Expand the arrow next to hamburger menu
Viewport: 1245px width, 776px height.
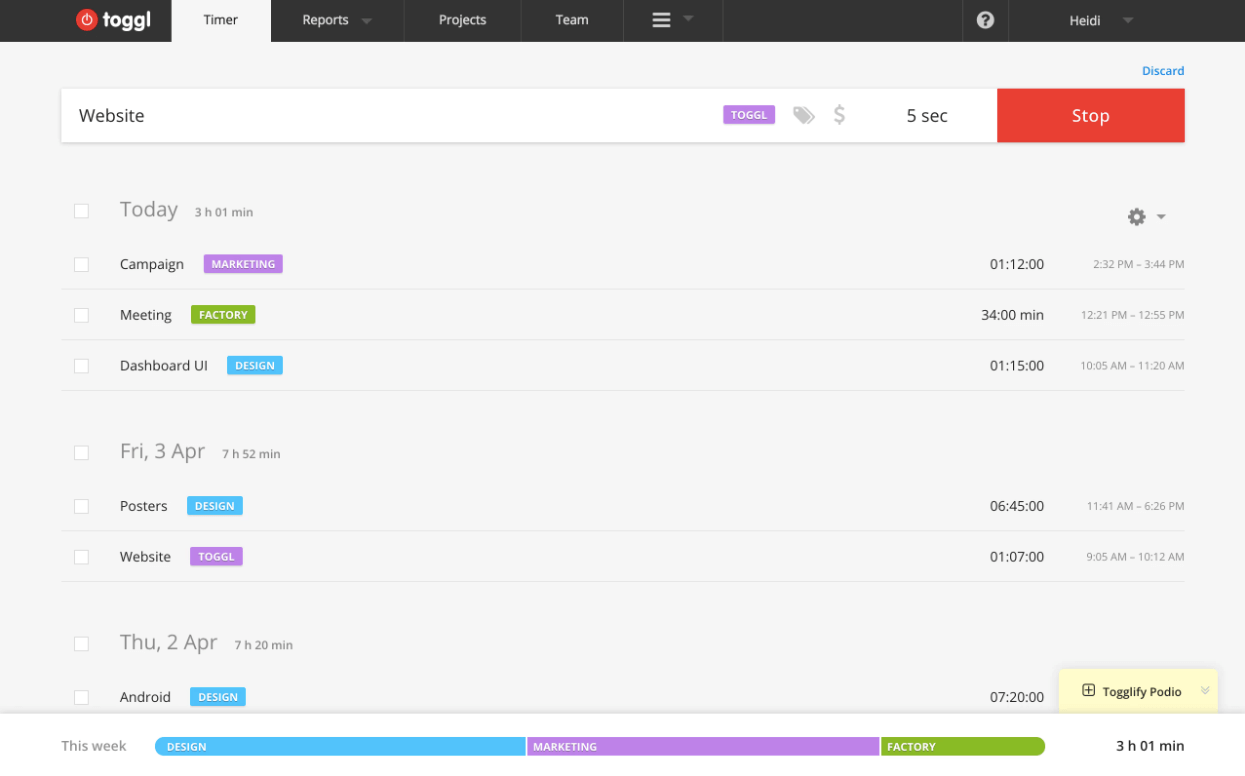pos(688,19)
